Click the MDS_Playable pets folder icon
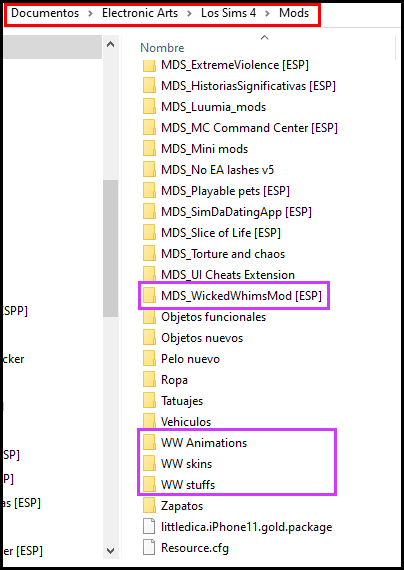 (149, 191)
